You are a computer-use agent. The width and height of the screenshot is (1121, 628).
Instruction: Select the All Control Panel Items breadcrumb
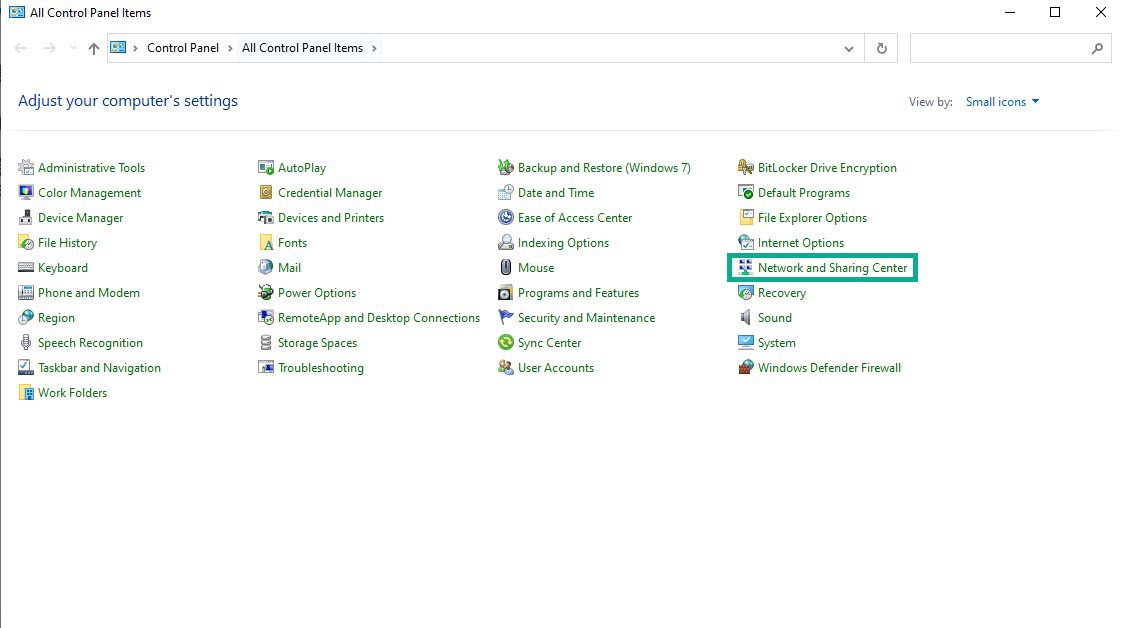(x=302, y=48)
